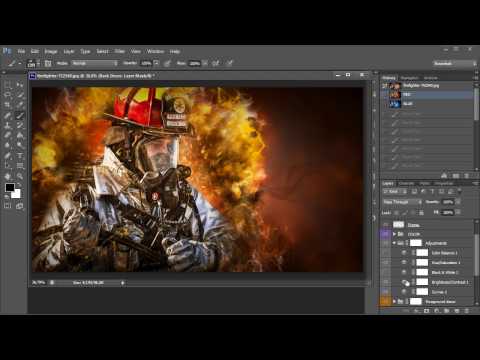Select the Rectangular Marquee tool
Image resolution: width=480 pixels, height=360 pixels.
pyautogui.click(x=7, y=85)
